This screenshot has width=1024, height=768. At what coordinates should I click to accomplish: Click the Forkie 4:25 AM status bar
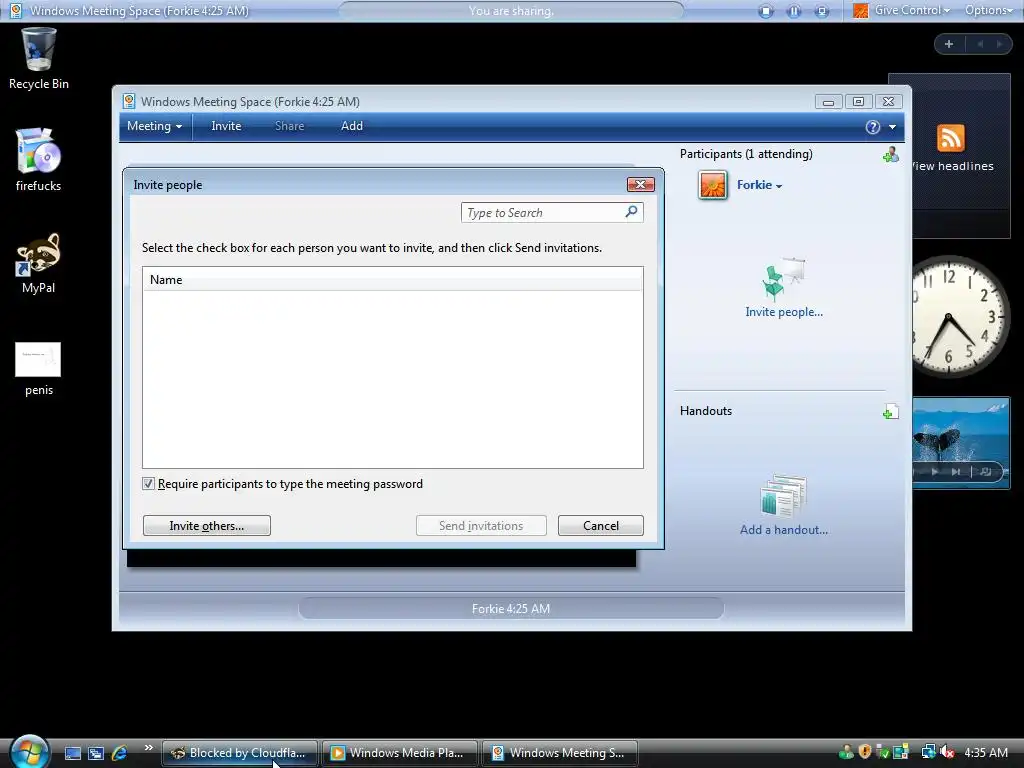pyautogui.click(x=511, y=609)
